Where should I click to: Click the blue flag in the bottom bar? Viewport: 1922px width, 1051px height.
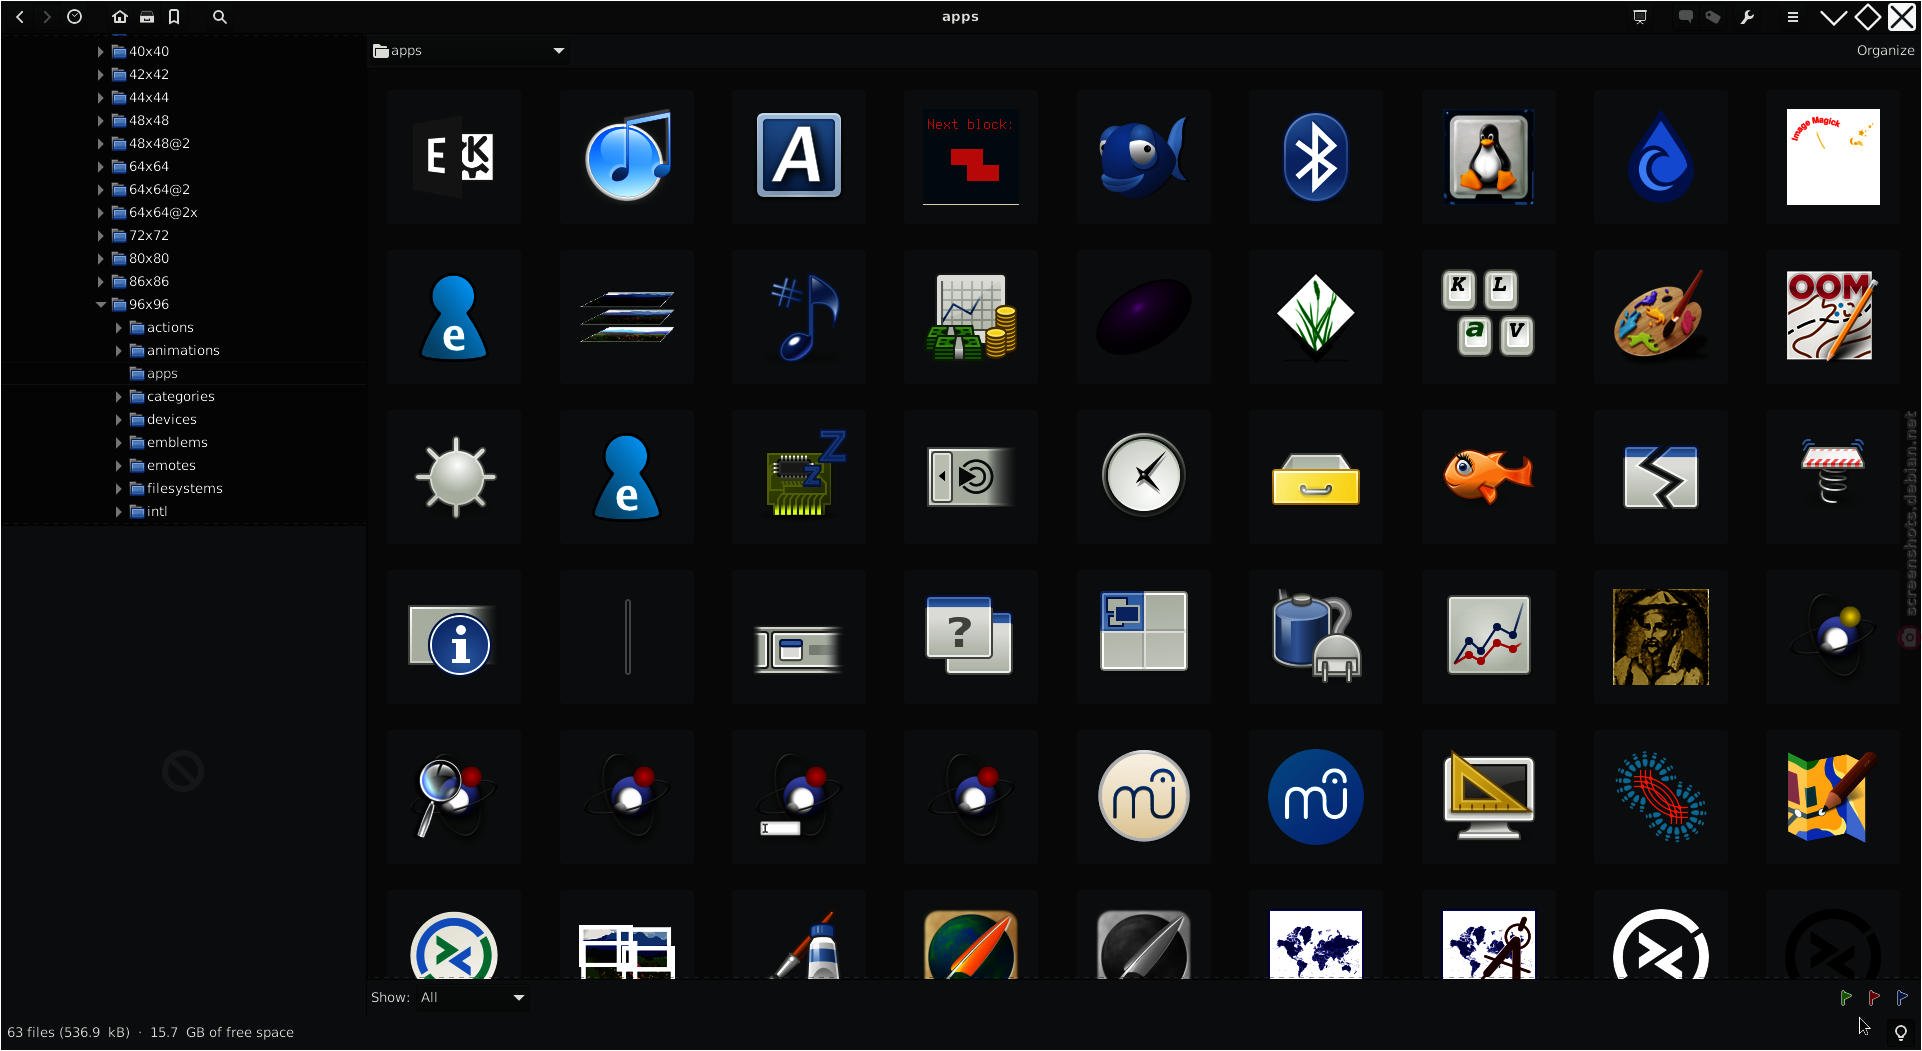click(x=1902, y=998)
